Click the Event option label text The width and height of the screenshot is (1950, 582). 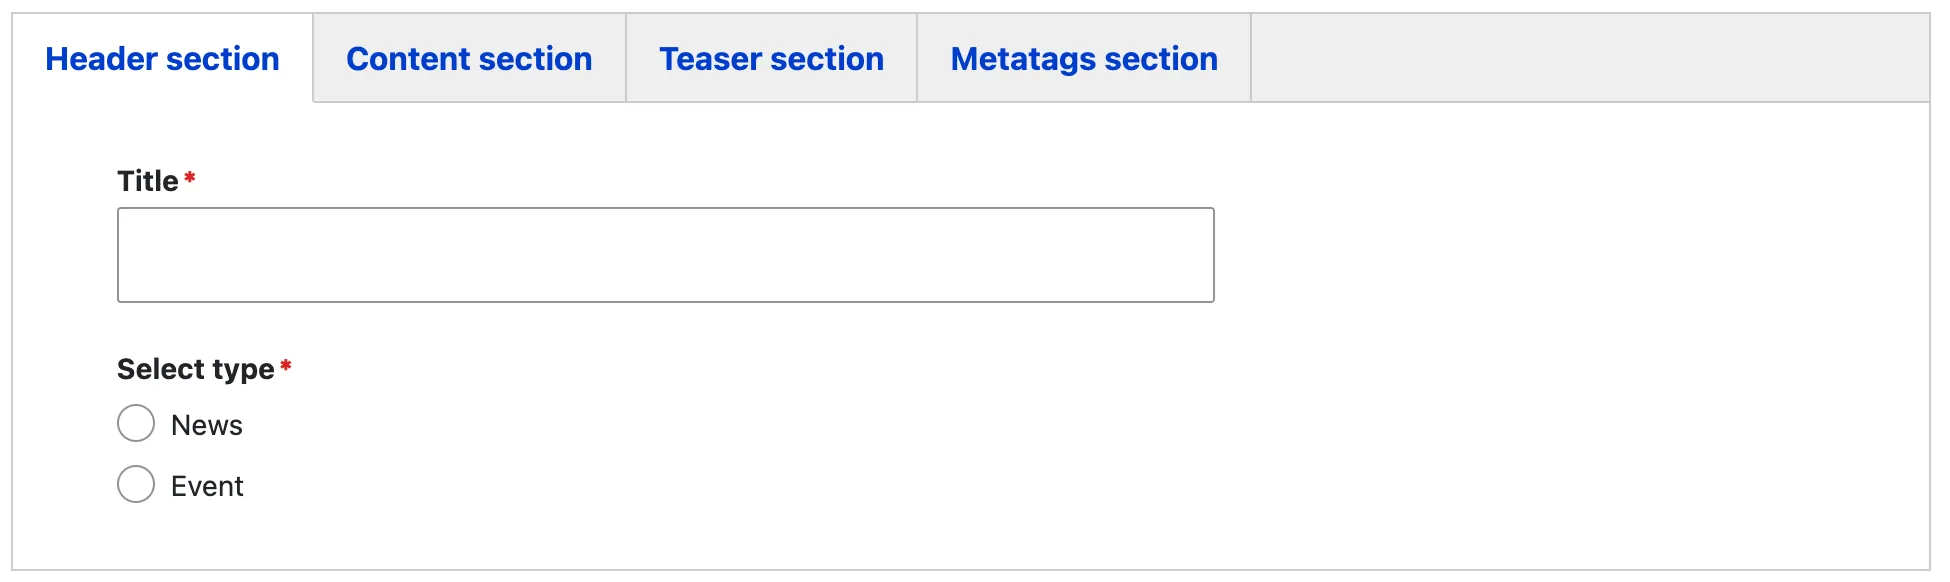click(207, 486)
